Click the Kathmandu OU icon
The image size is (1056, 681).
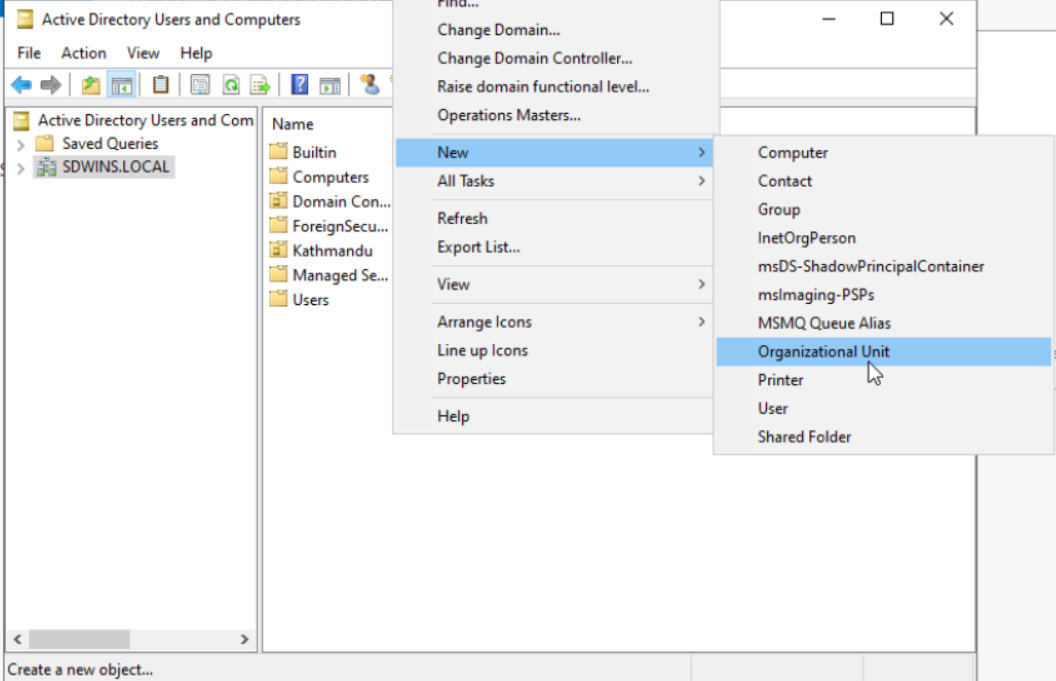point(278,250)
